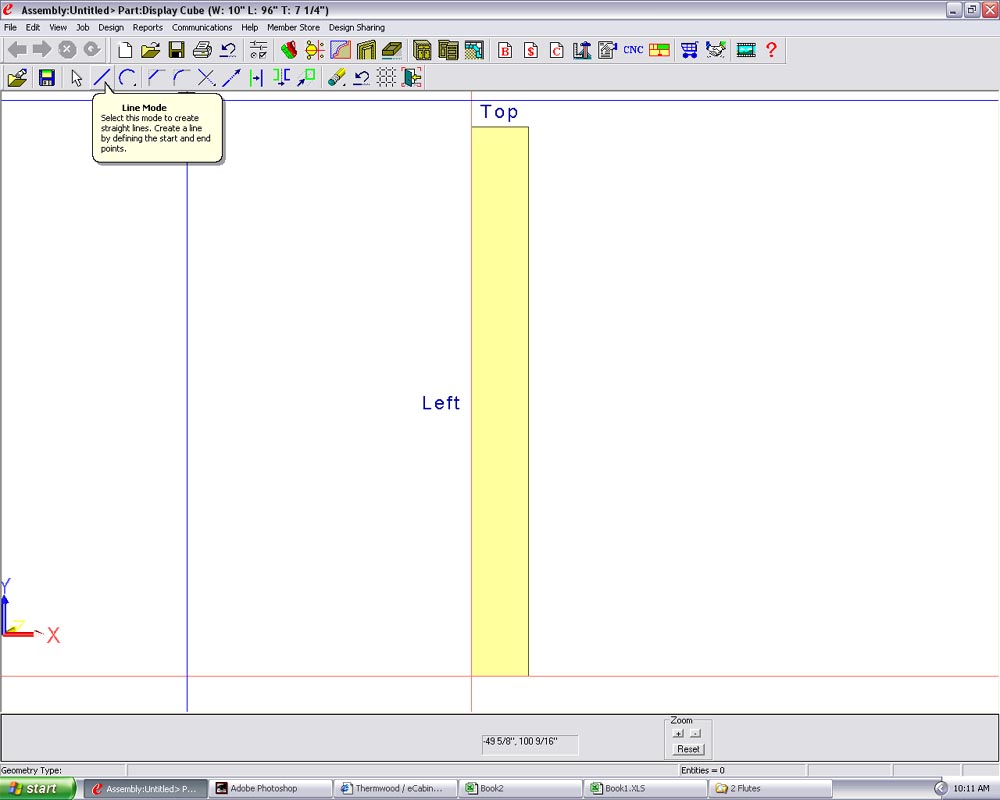Select the trim crossing lines tool

206,78
